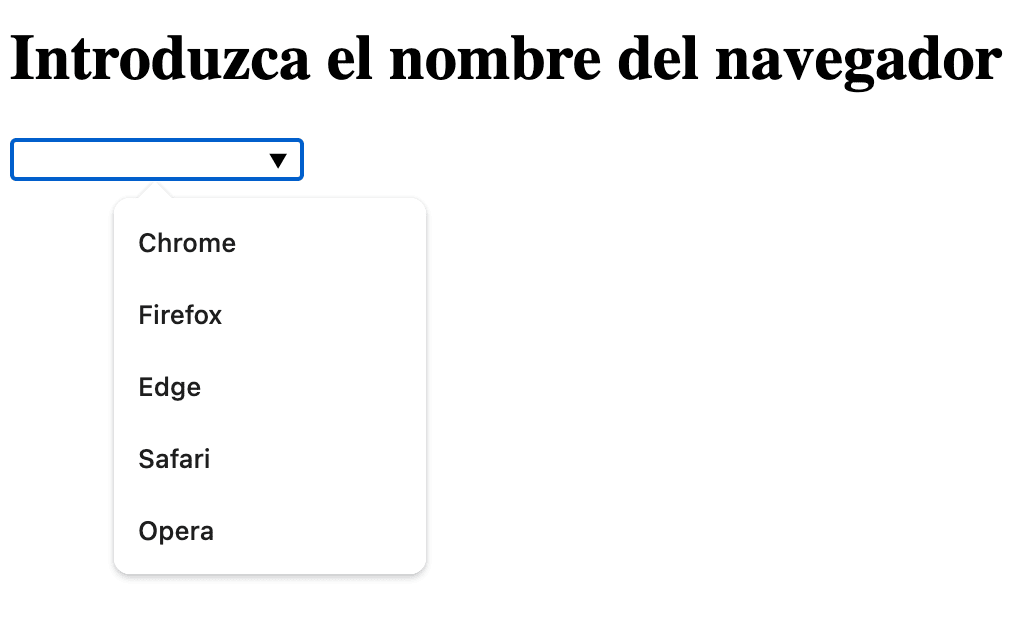Choose the Firefox option
Image resolution: width=1034 pixels, height=620 pixels.
[x=180, y=316]
